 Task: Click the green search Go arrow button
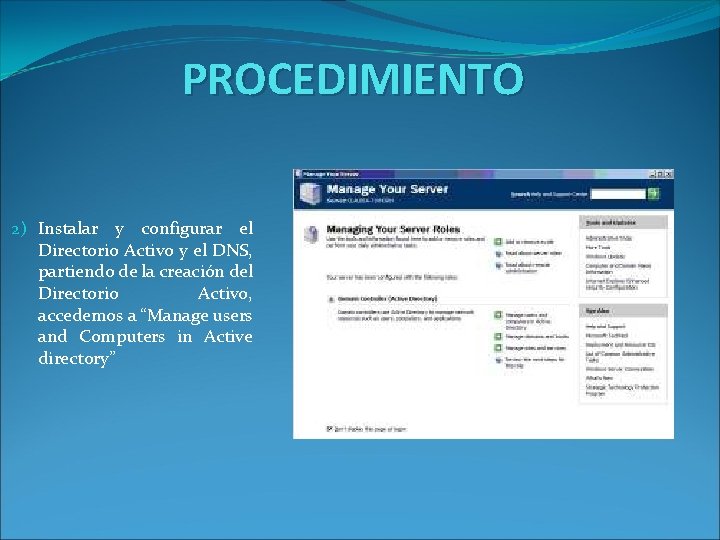(654, 194)
